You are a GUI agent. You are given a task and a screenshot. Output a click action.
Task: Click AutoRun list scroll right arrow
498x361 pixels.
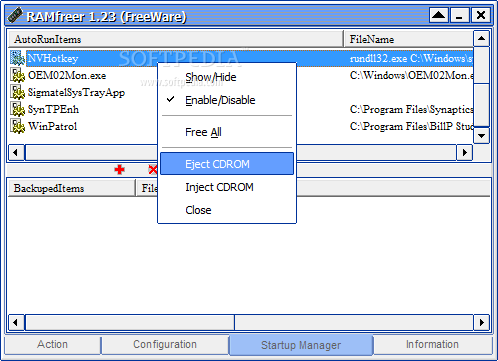pos(465,153)
